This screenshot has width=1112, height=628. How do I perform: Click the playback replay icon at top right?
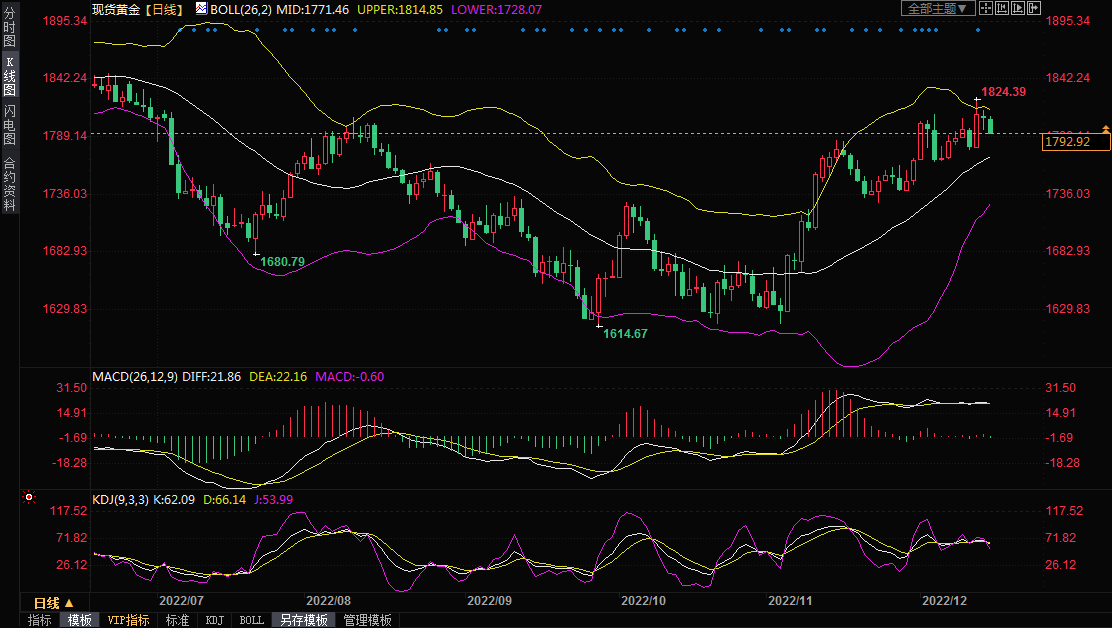coord(1017,8)
